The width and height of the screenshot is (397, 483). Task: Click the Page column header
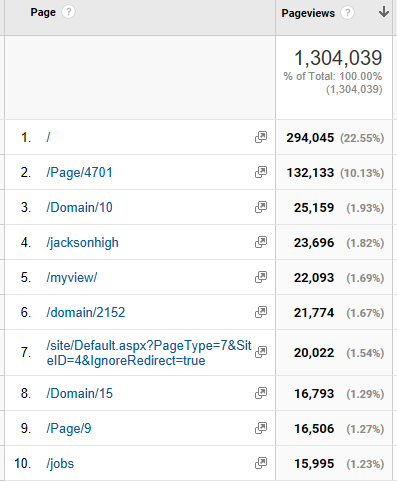point(43,12)
